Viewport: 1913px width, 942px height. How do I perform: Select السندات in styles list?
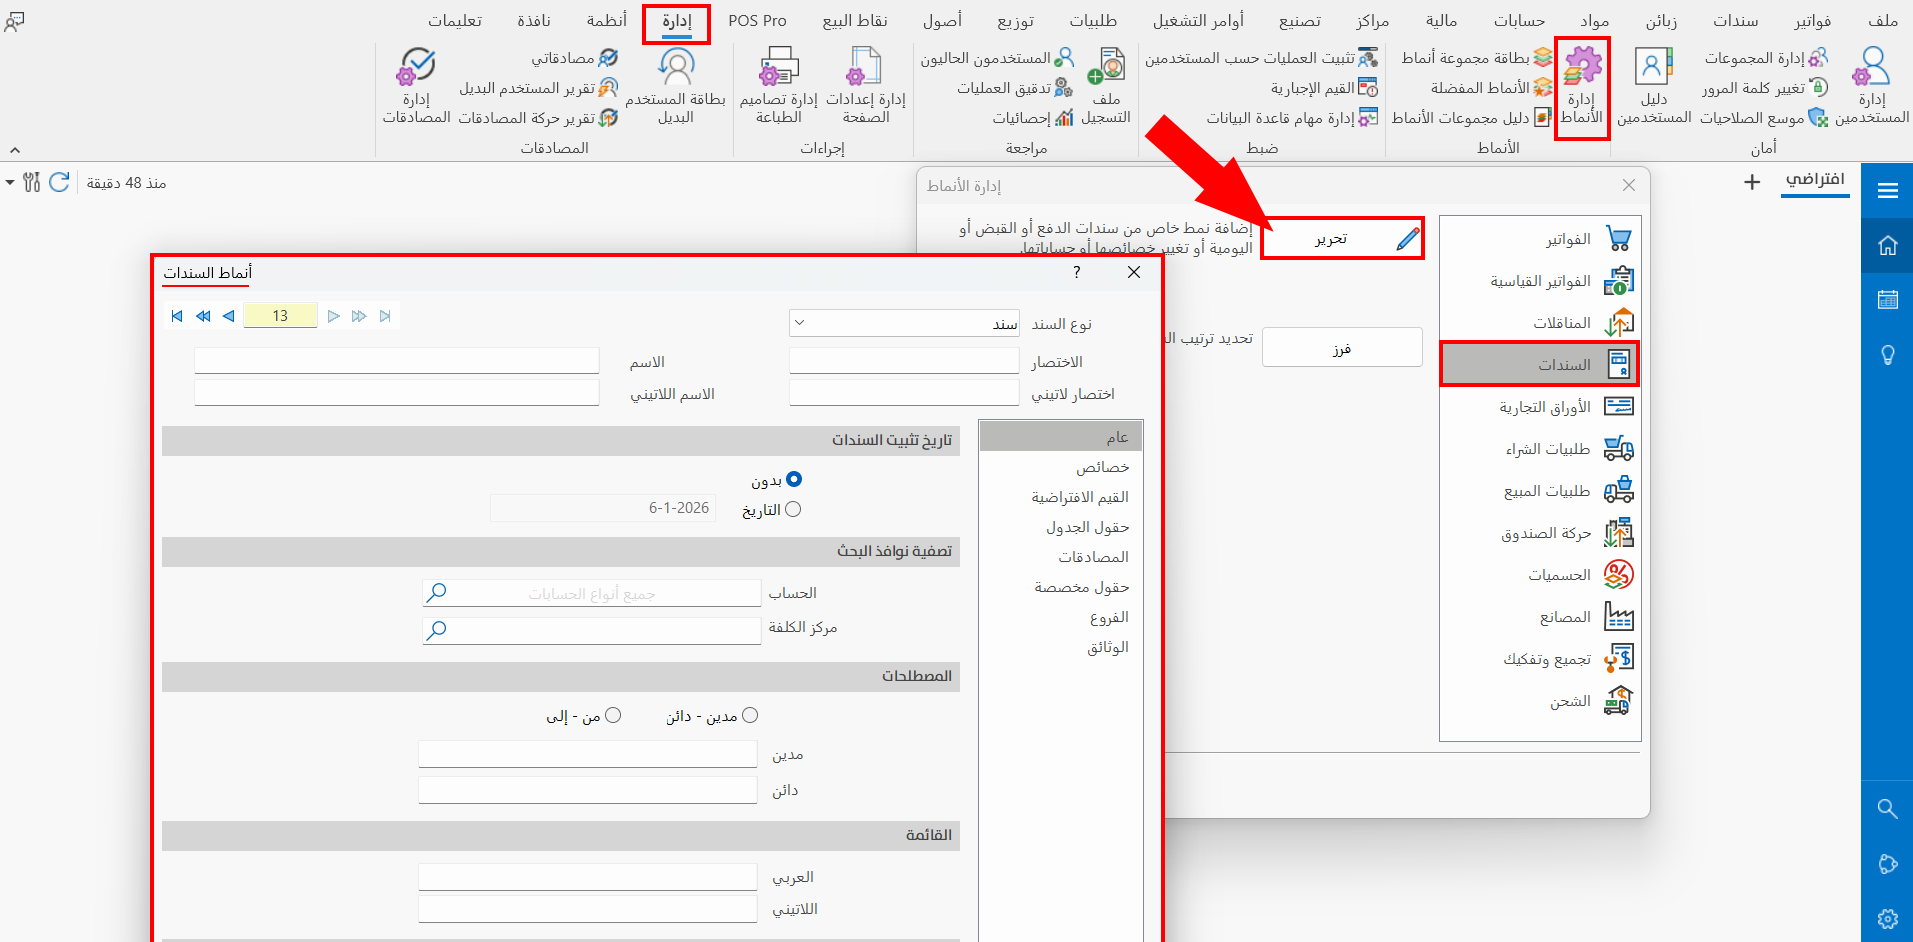click(x=1539, y=364)
